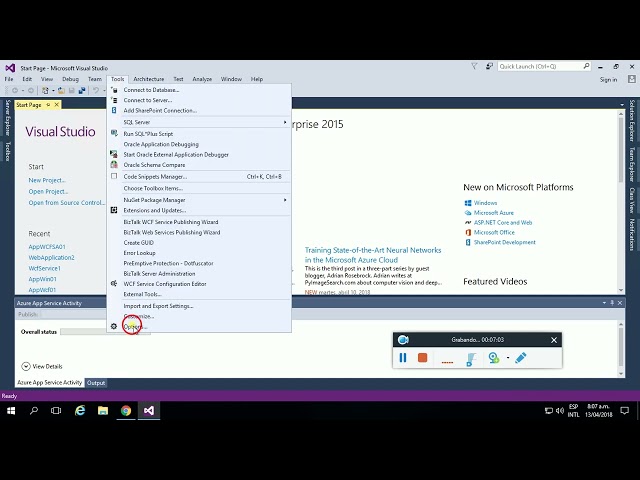Close the Start Page tab
This screenshot has height=480, width=640.
[x=57, y=105]
